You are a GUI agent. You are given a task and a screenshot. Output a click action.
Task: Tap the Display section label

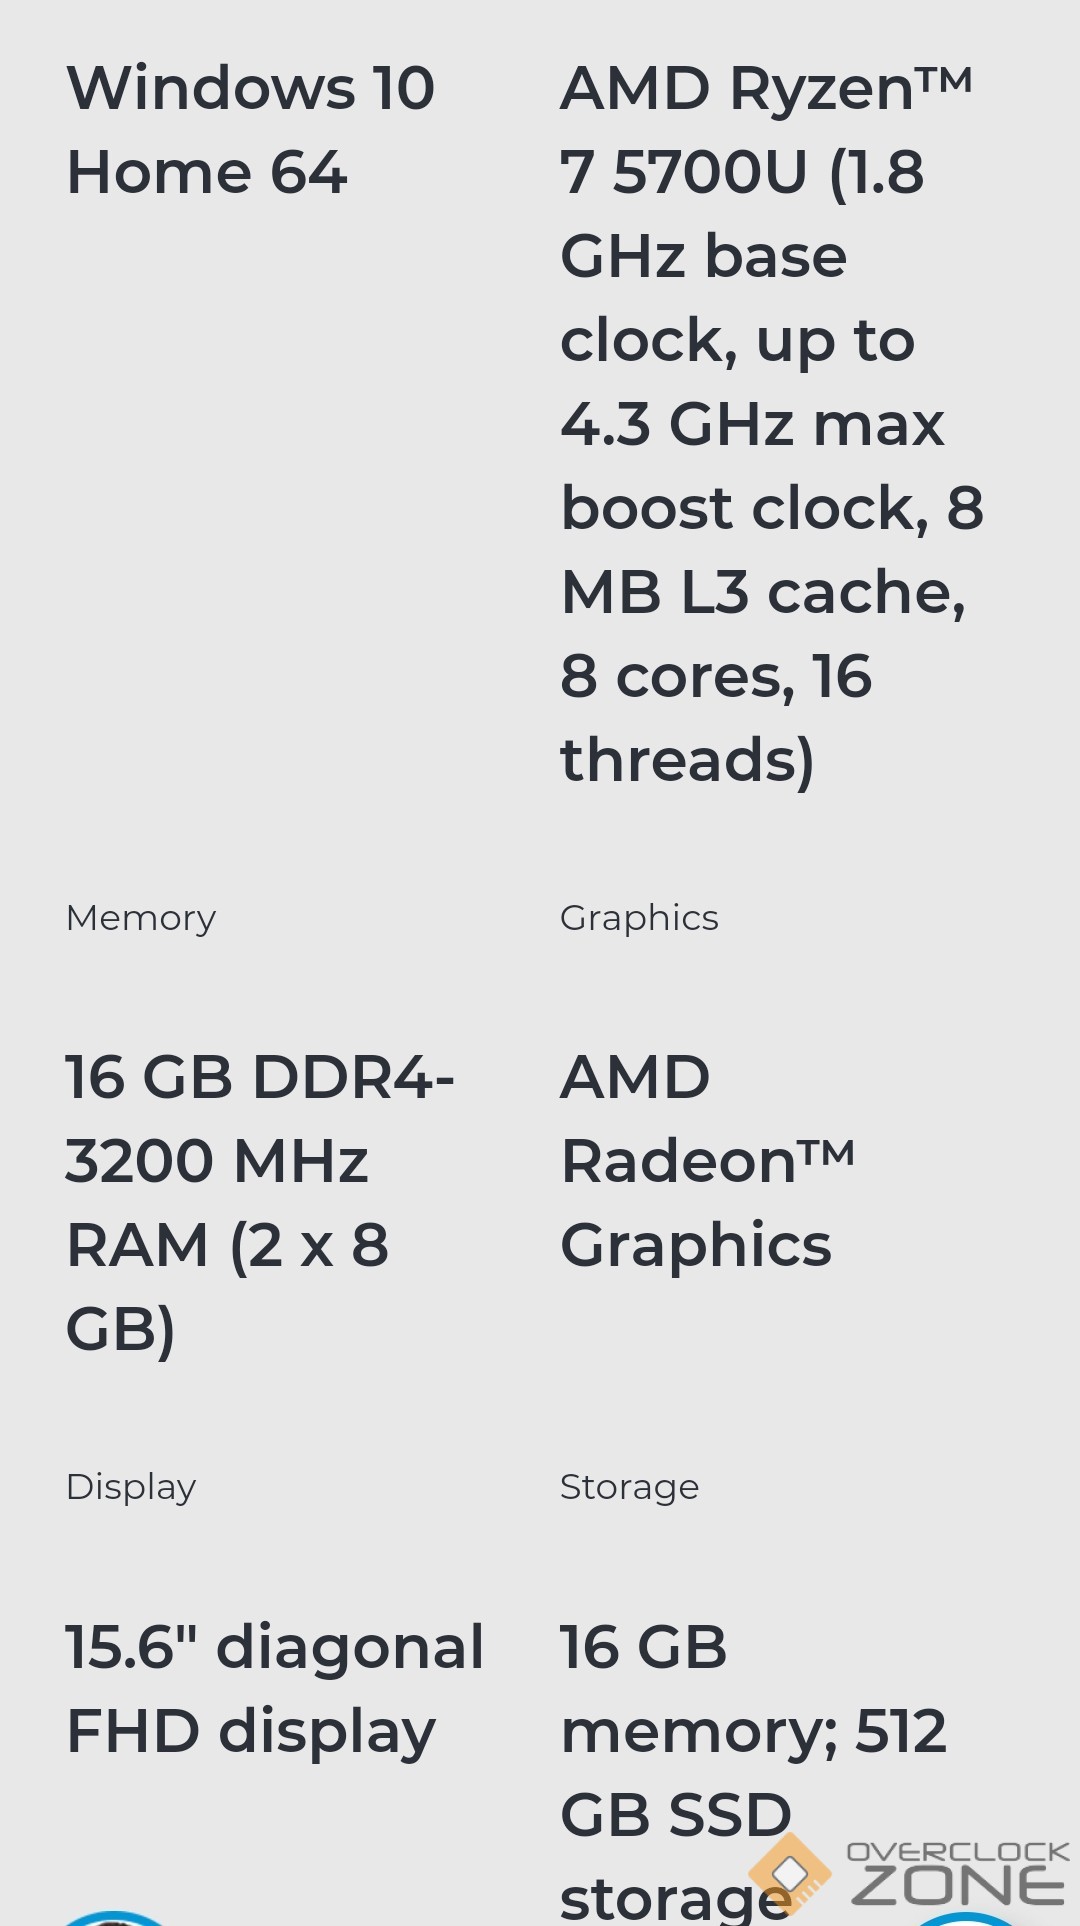coord(131,1487)
